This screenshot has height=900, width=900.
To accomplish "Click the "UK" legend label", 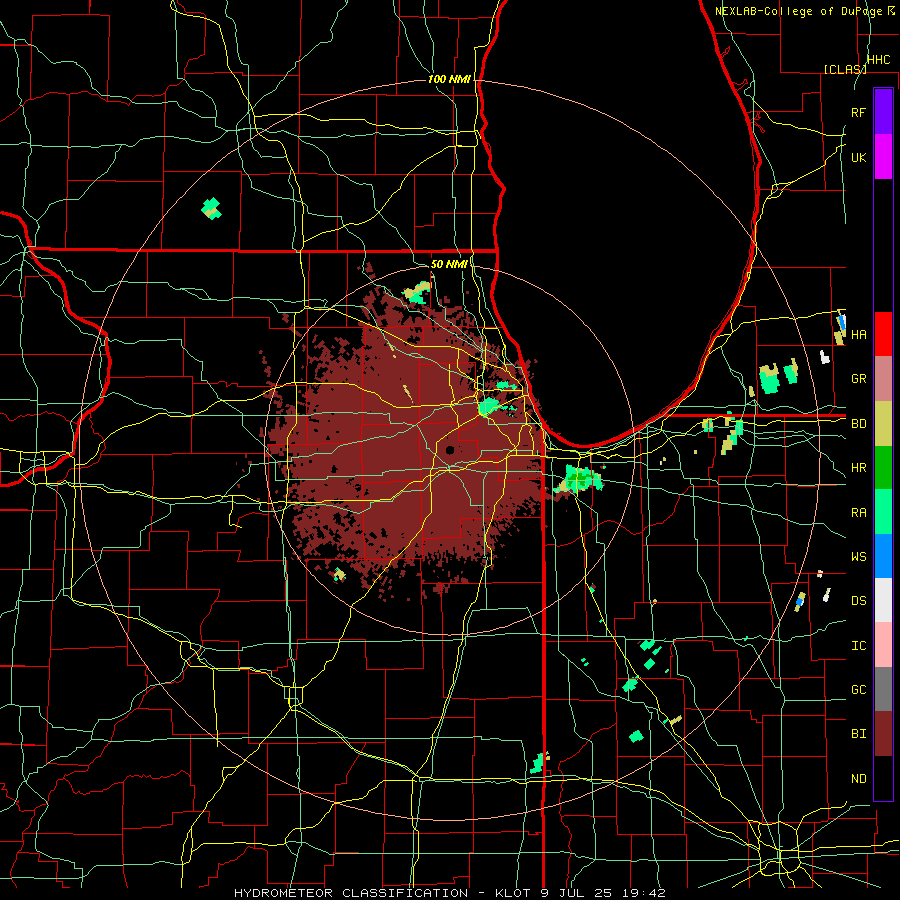I will pyautogui.click(x=858, y=158).
